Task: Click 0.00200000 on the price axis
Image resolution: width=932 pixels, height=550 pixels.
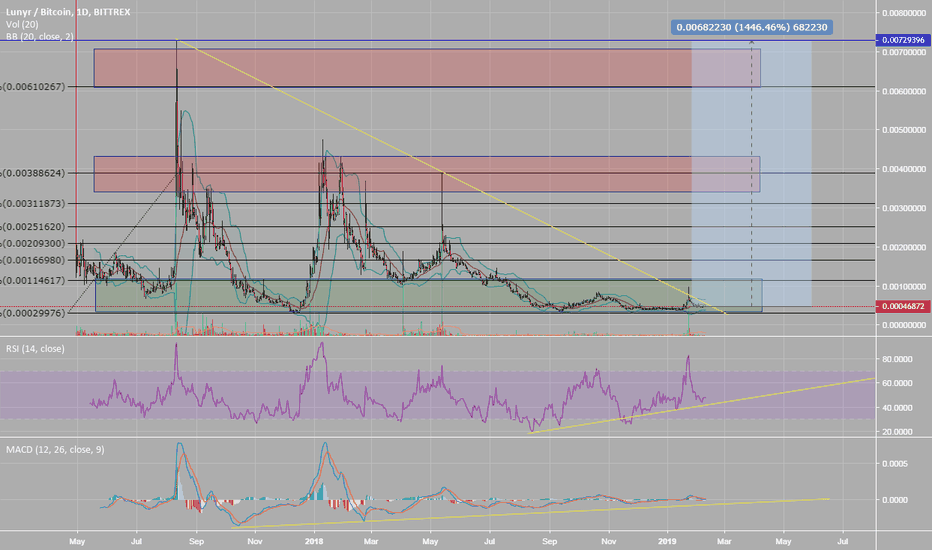Action: 903,247
